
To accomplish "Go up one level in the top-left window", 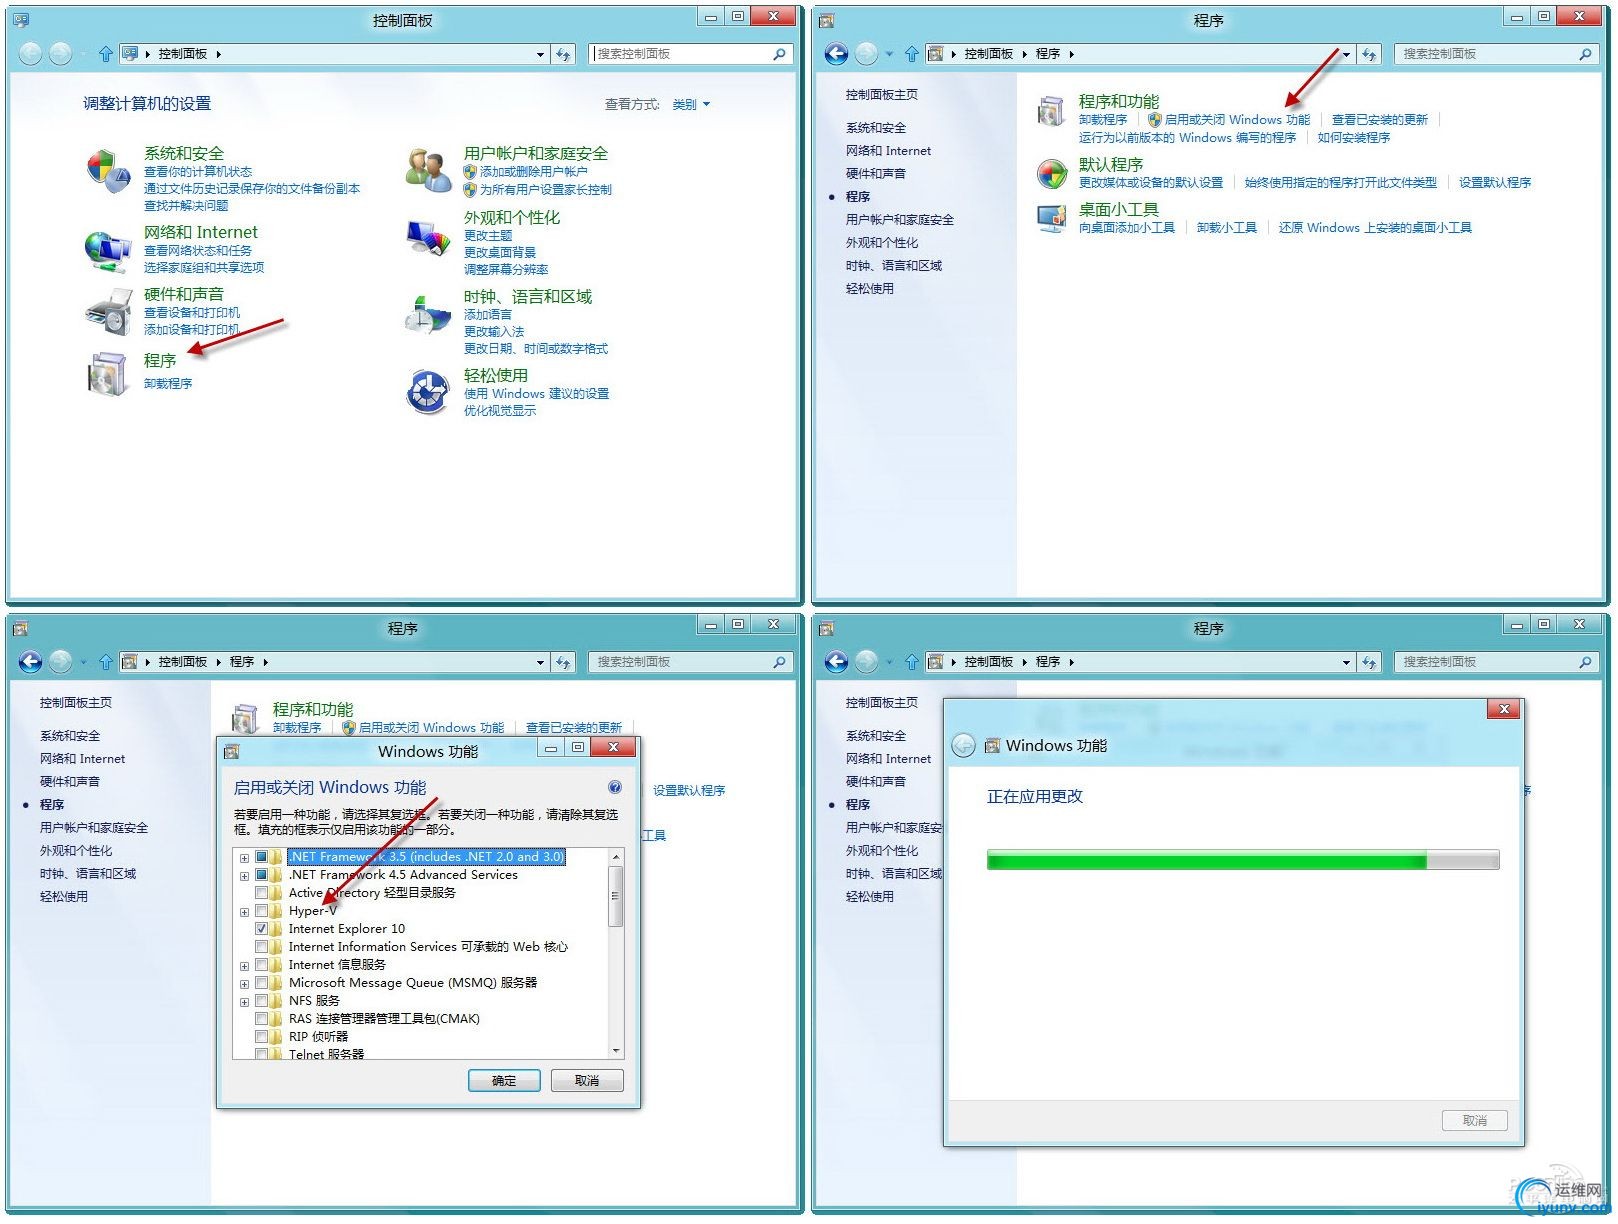I will (105, 54).
